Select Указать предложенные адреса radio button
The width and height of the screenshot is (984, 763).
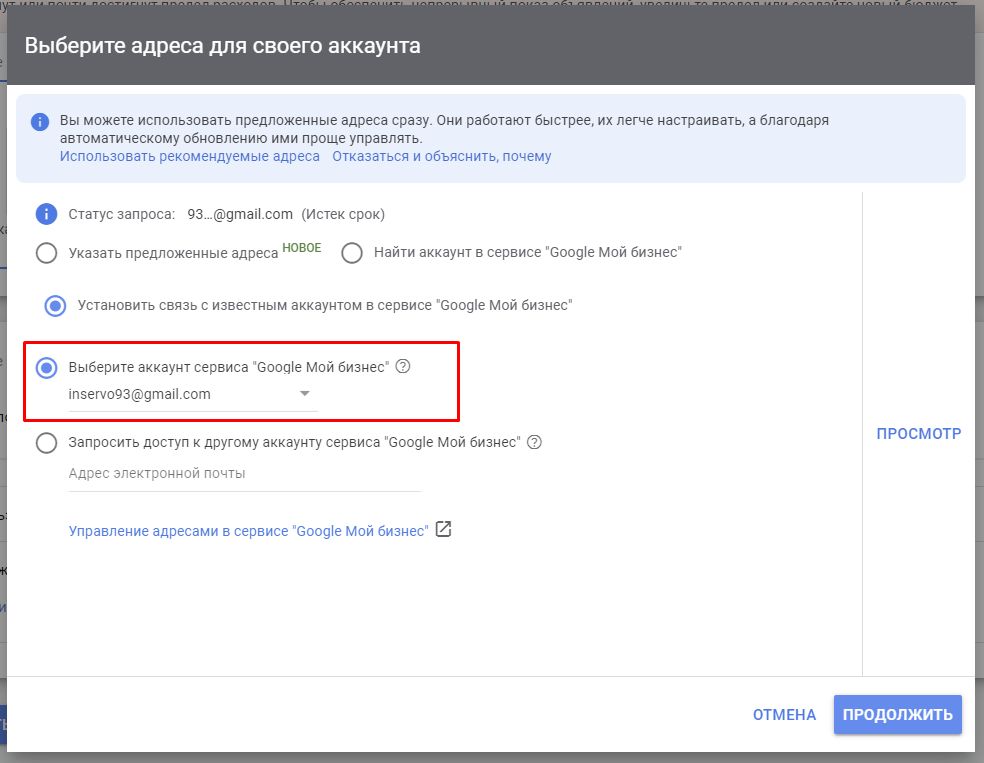(x=46, y=253)
